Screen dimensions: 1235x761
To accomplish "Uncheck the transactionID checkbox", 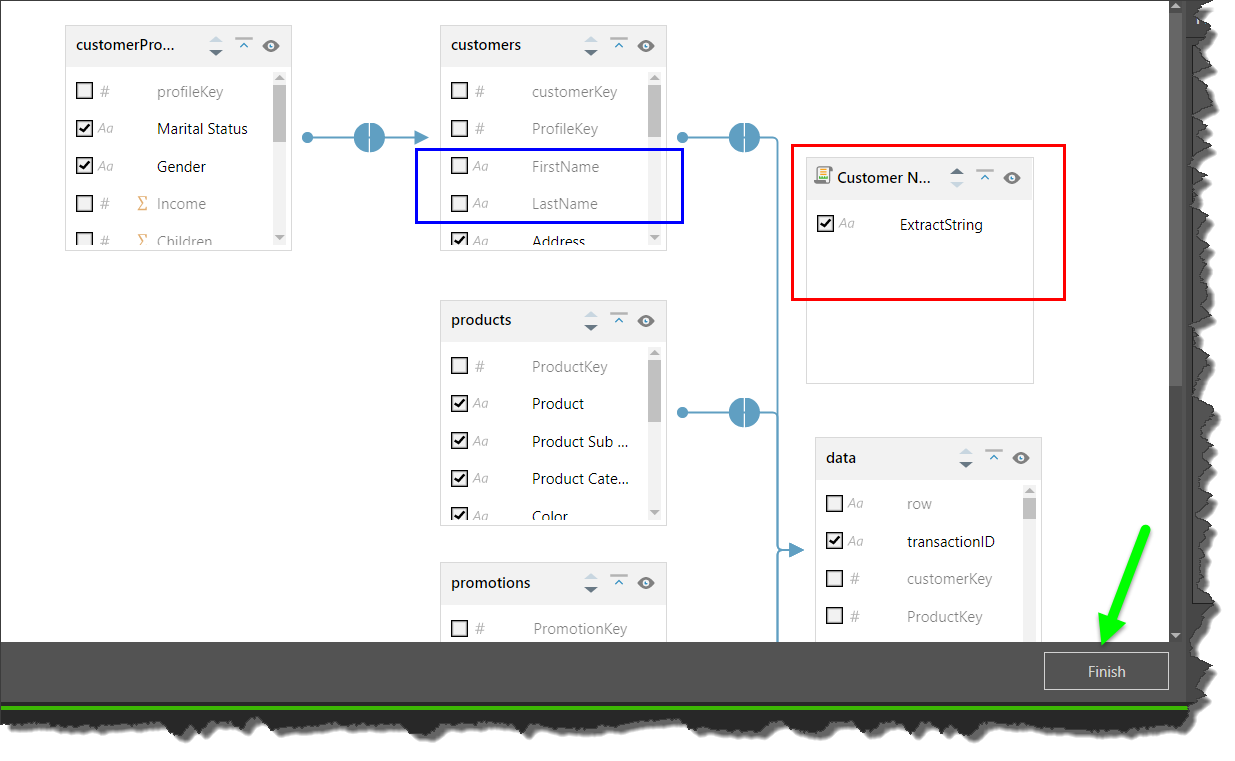I will coord(835,541).
